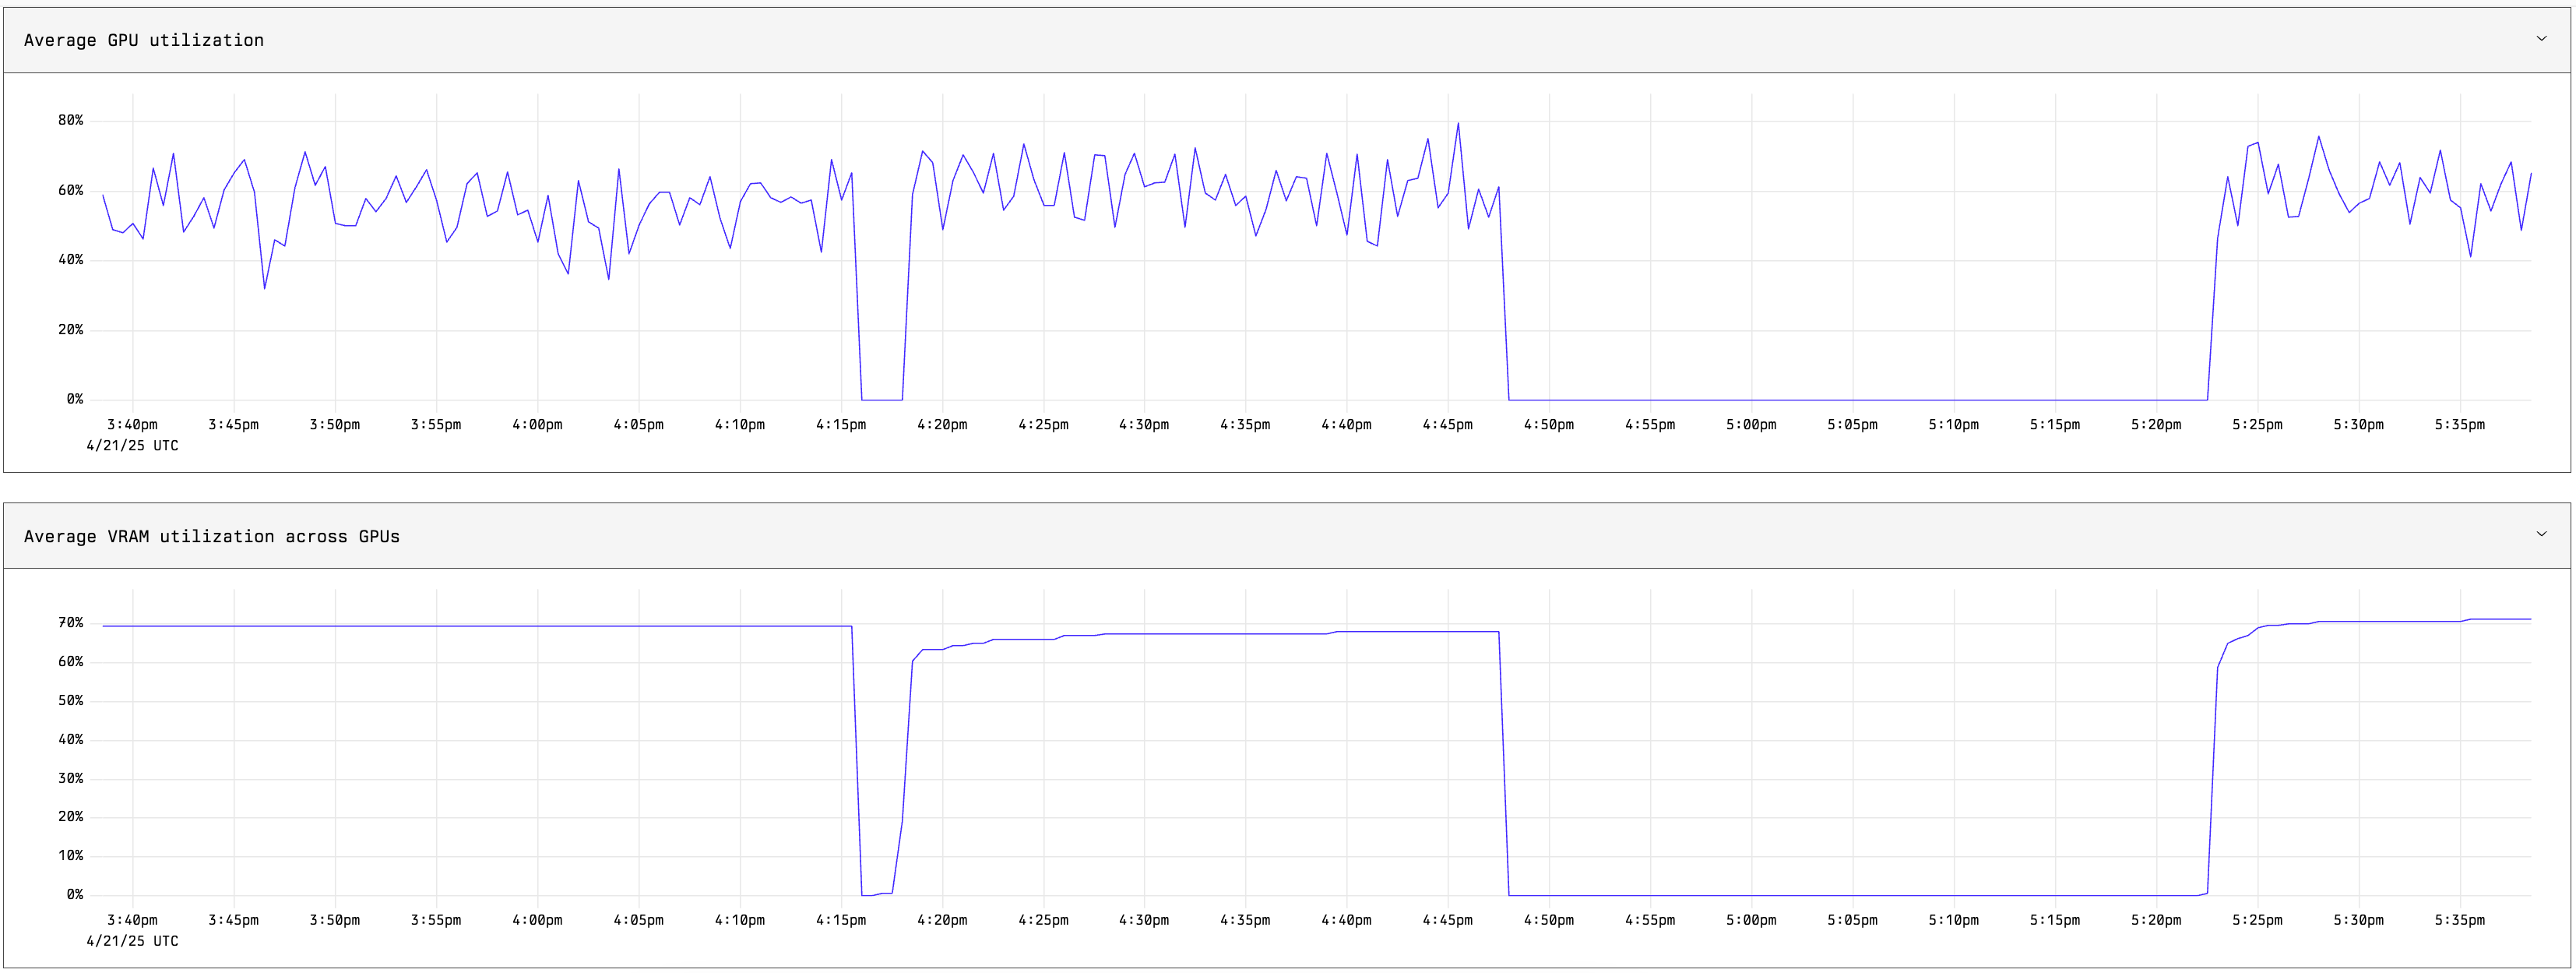Click the 0% label on VRAM utilization axis
This screenshot has height=973, width=2576.
[x=74, y=894]
